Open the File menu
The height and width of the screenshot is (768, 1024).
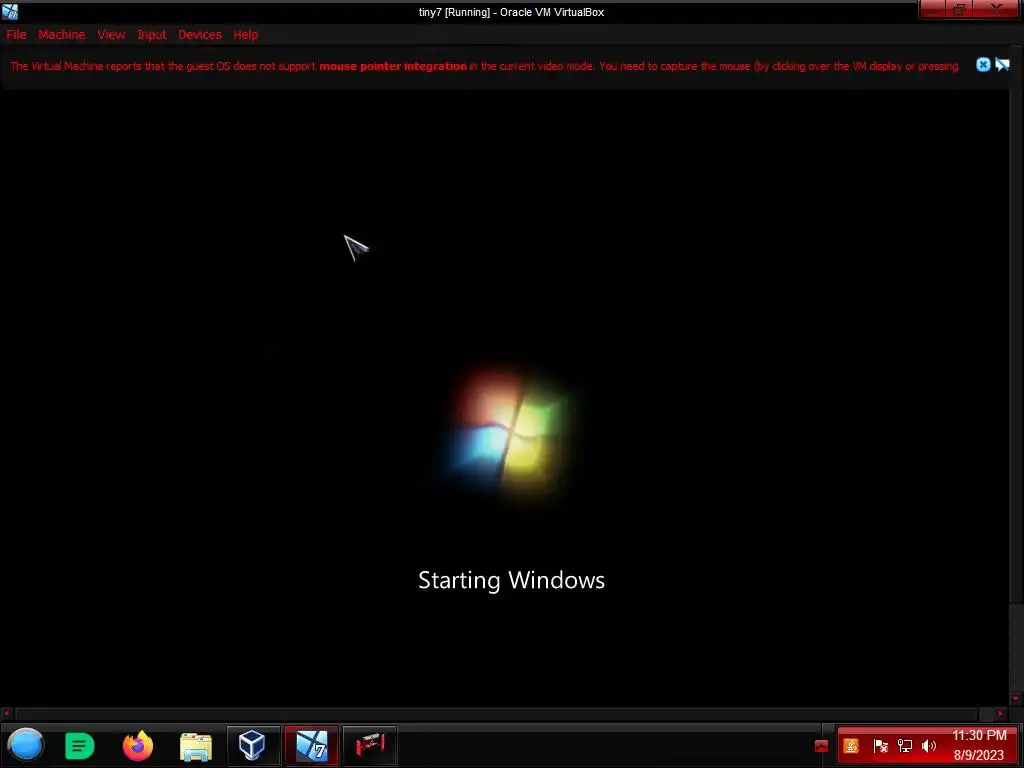tap(16, 35)
